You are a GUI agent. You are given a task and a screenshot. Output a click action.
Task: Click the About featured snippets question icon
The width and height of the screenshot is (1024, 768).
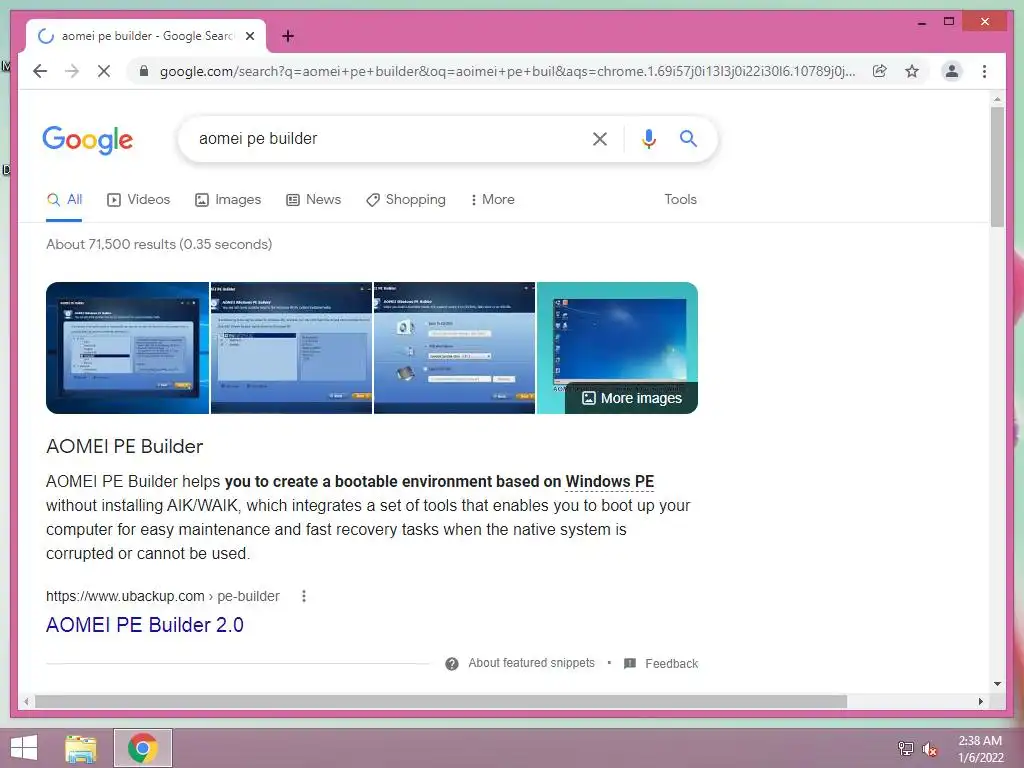[x=451, y=664]
